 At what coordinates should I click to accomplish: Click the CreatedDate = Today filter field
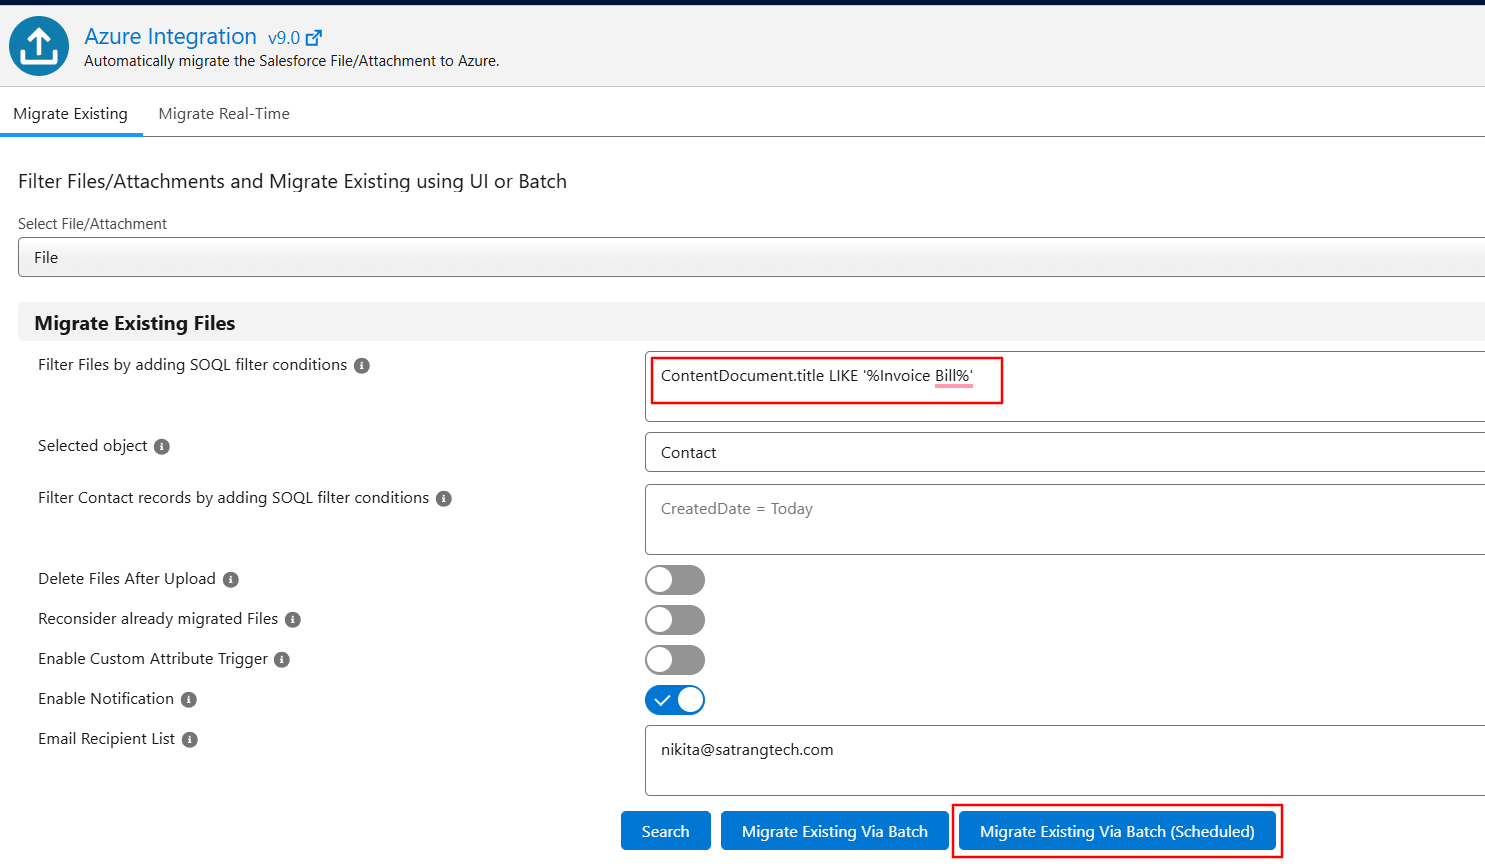1065,519
